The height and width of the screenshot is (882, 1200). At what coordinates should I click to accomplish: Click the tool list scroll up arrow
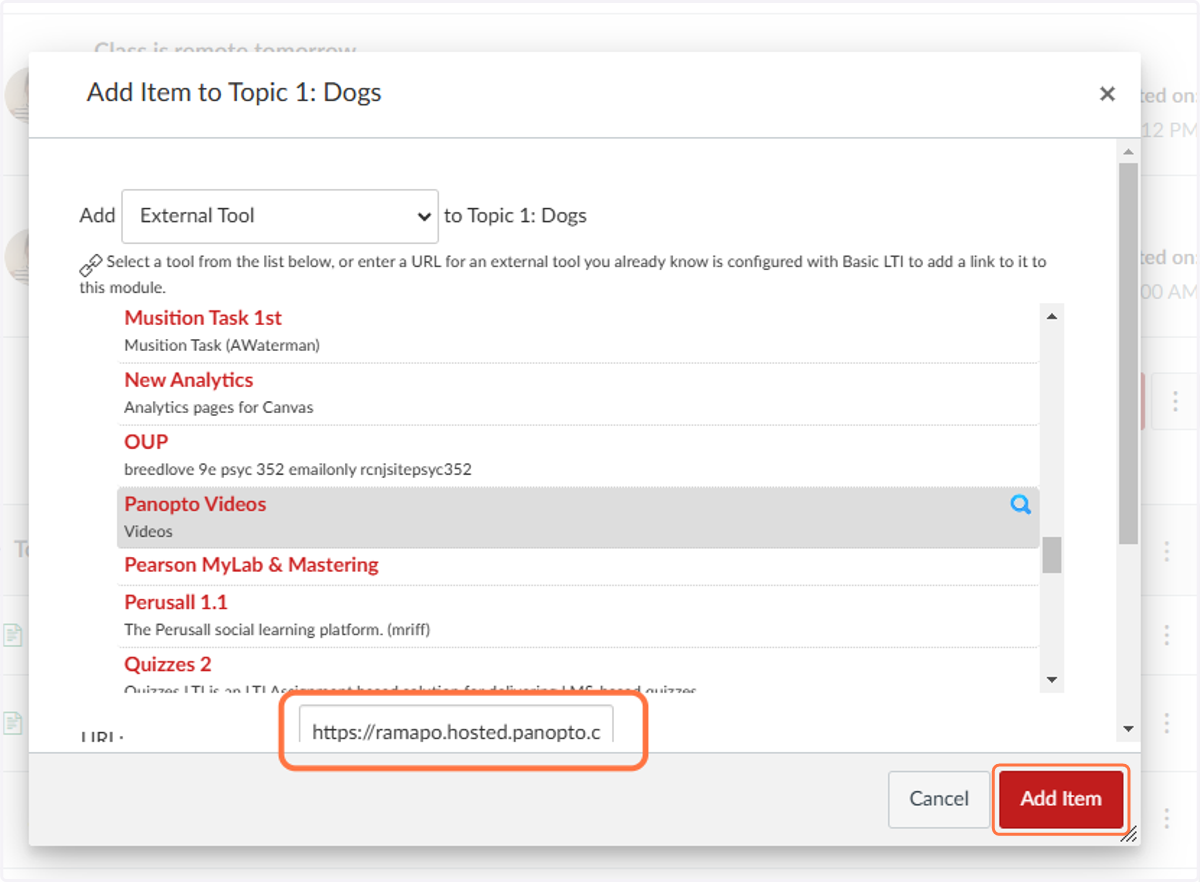click(1052, 317)
